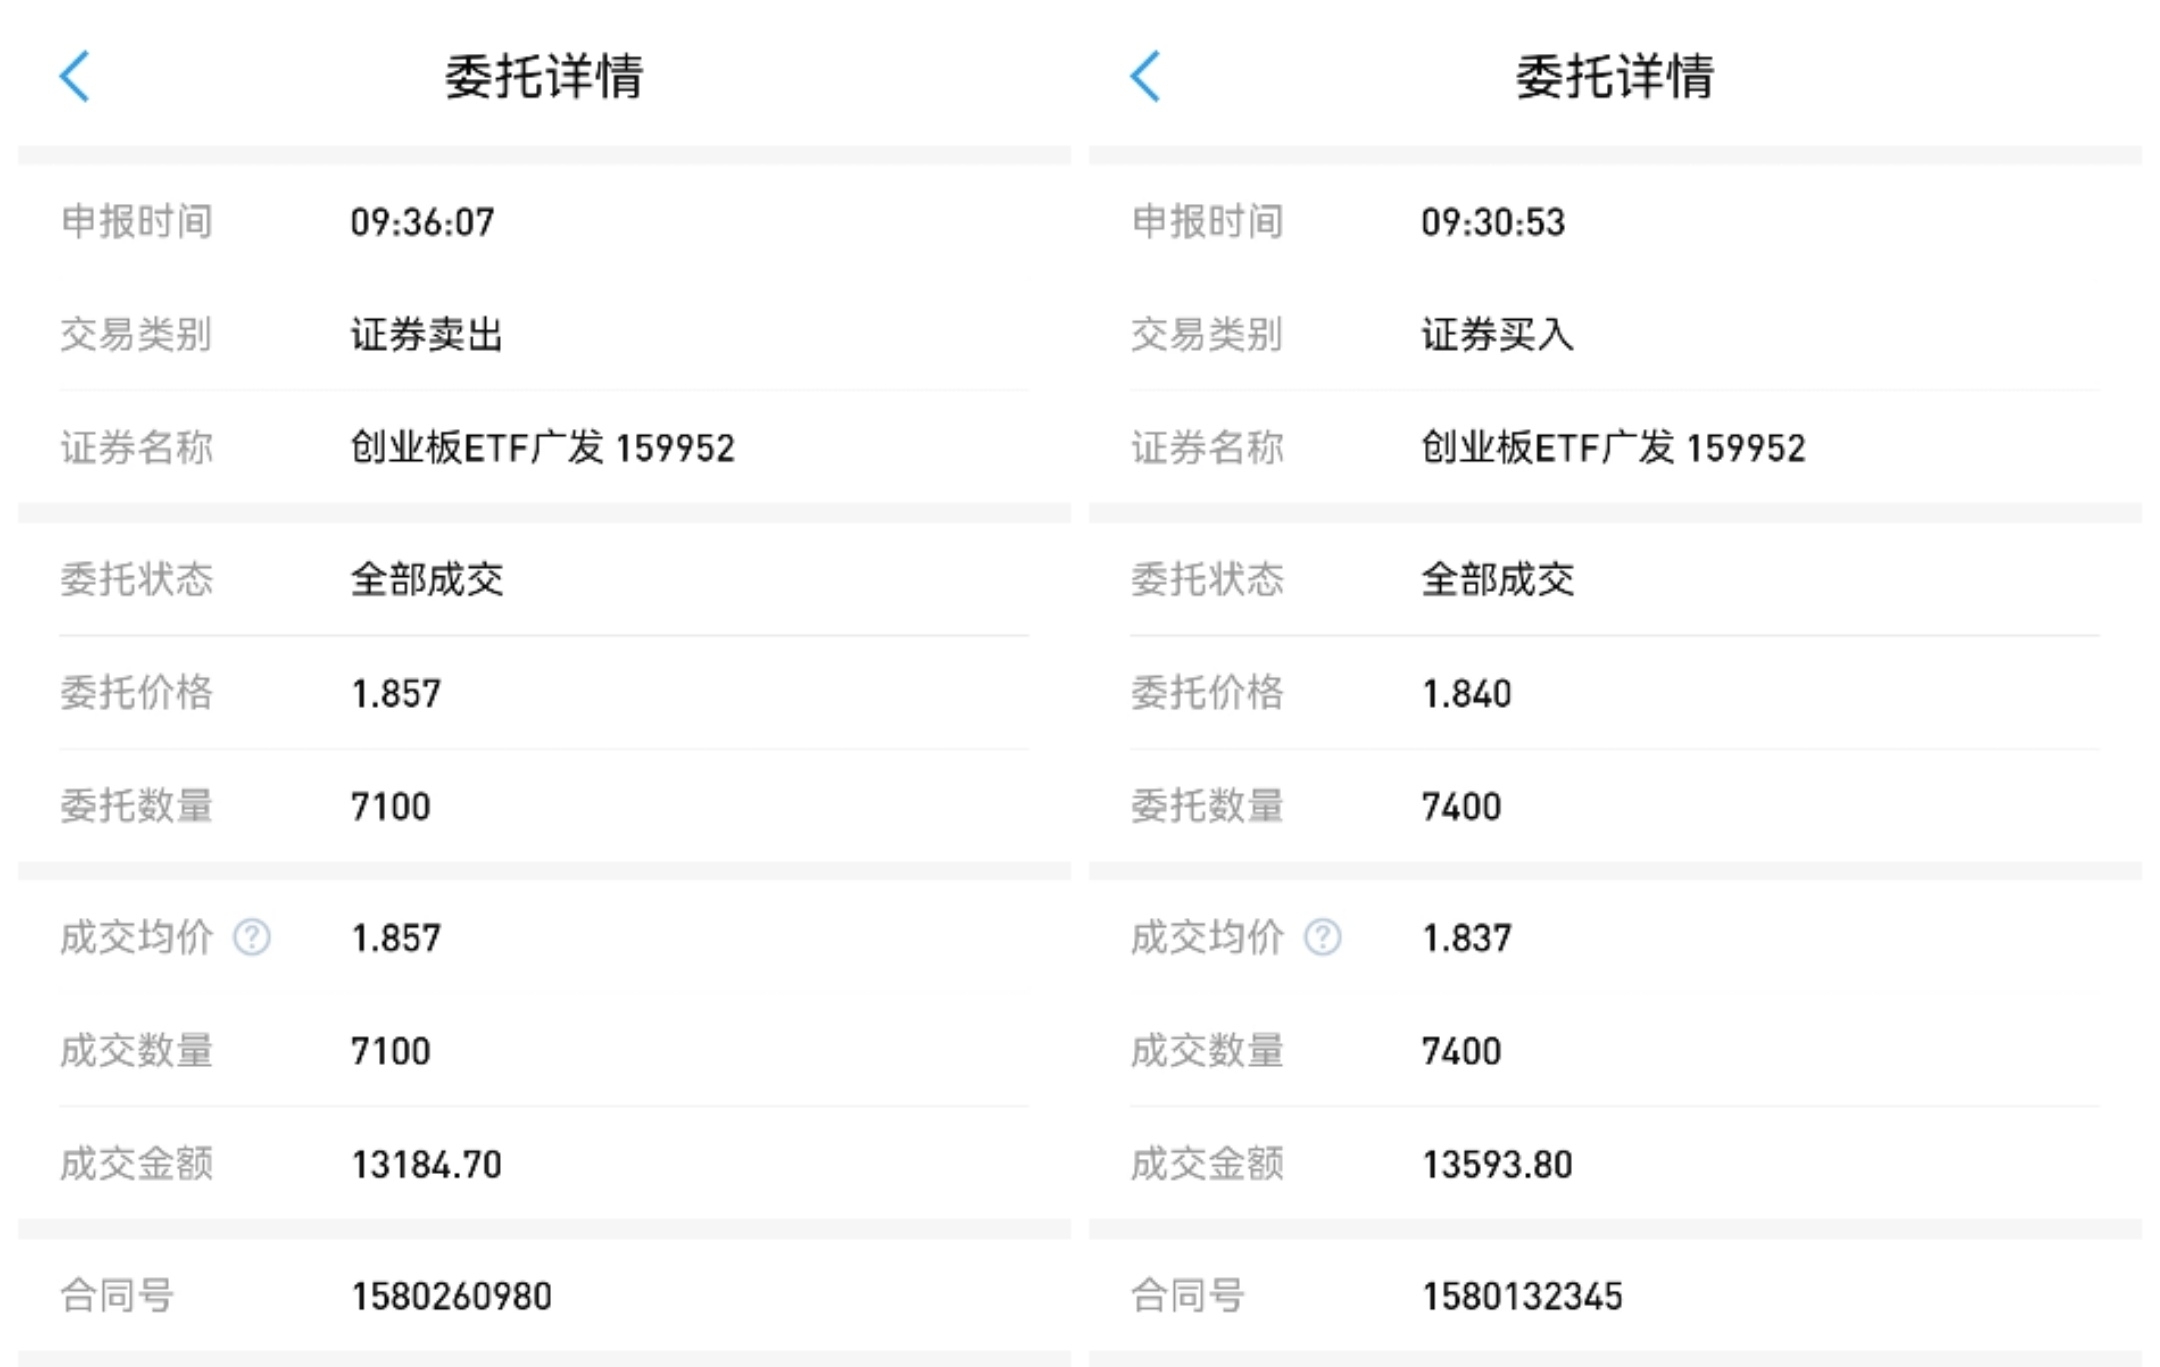Tap order quantity 7100 under 委托数量
Screen dimensions: 2160x1367
point(391,807)
